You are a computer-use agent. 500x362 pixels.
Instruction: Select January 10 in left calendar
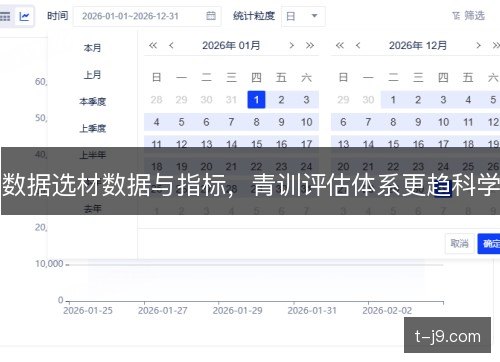(306, 122)
